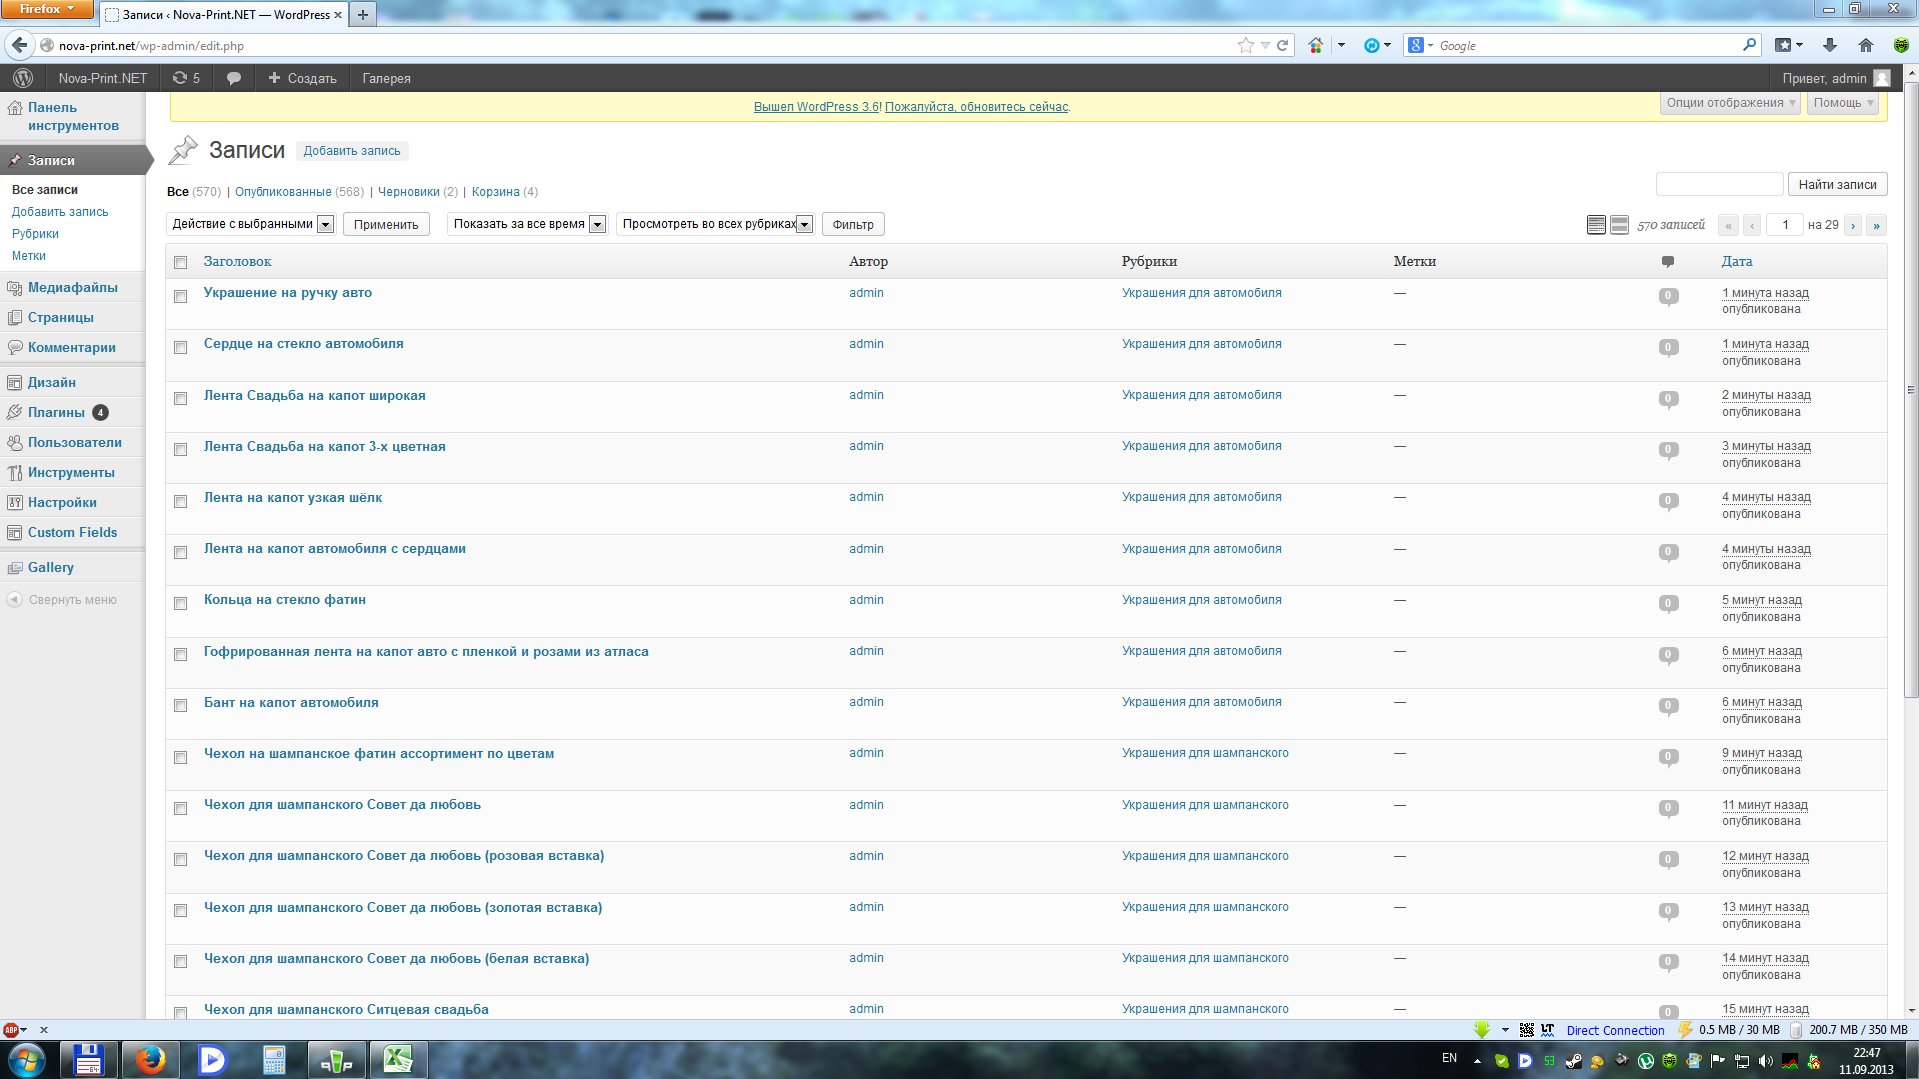The width and height of the screenshot is (1919, 1079).
Task: Open 'Плагины' in the sidebar menu
Action: pyautogui.click(x=56, y=412)
